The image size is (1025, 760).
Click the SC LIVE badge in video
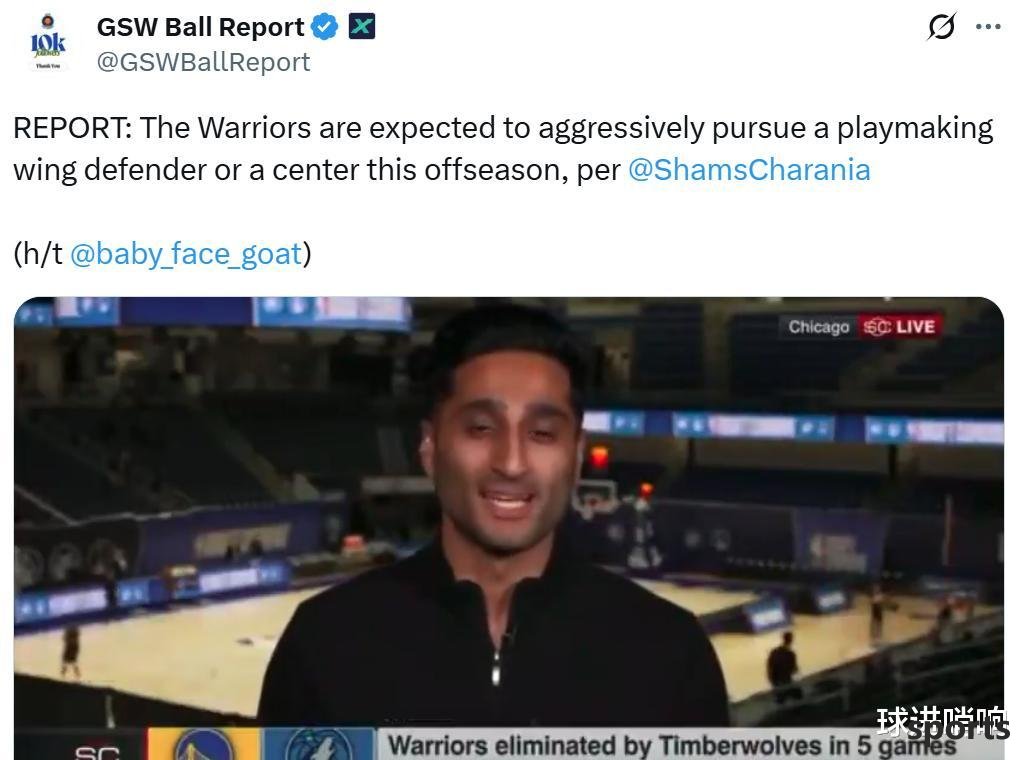(899, 326)
